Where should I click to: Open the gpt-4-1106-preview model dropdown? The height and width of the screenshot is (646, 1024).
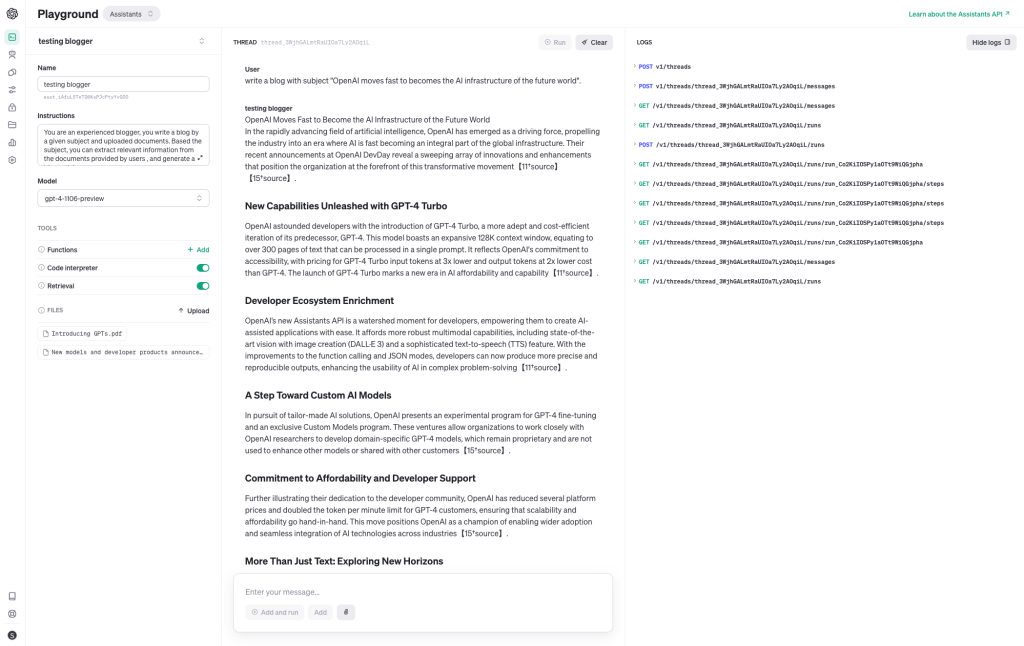pos(123,198)
